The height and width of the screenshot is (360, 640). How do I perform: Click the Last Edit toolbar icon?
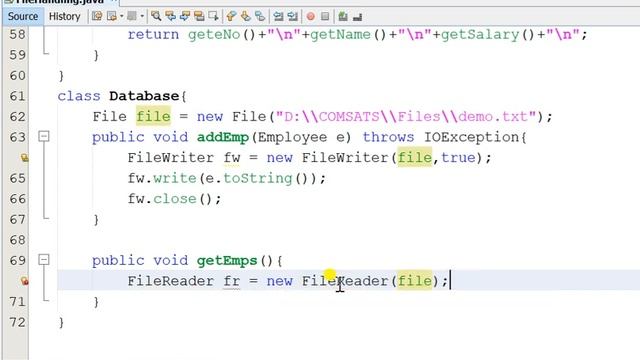pos(97,16)
